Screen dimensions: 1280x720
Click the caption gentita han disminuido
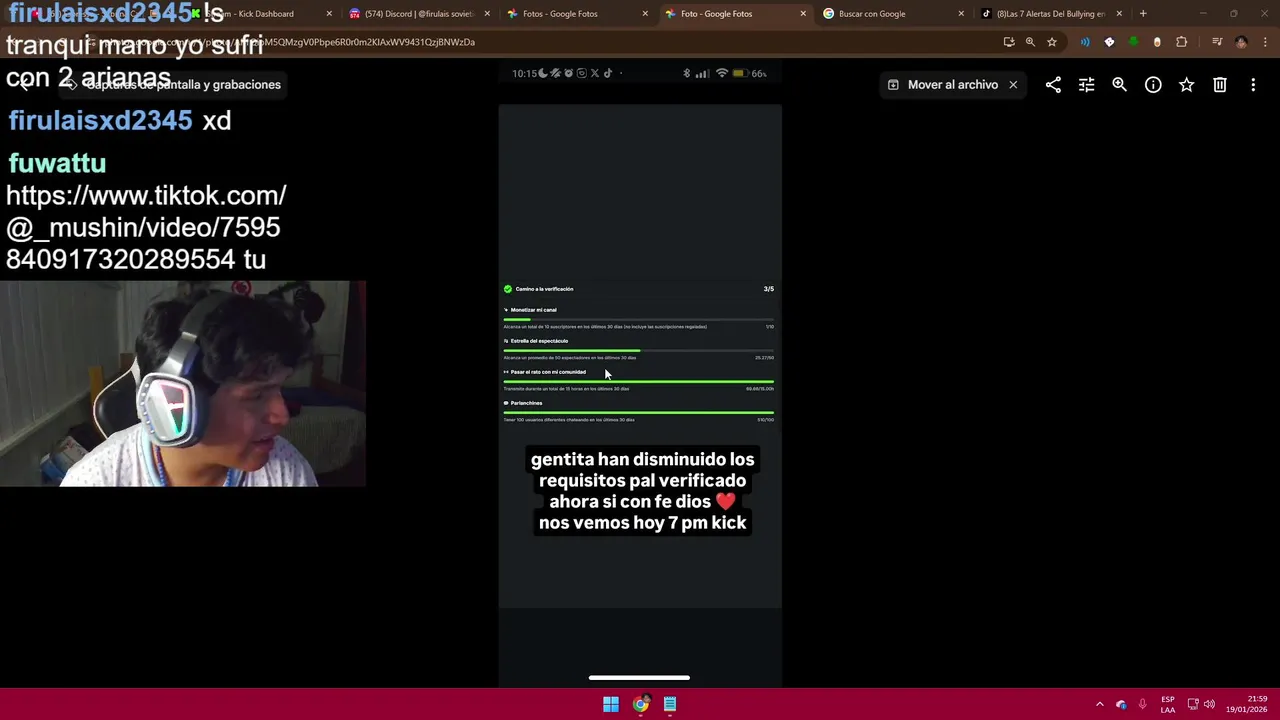642,491
